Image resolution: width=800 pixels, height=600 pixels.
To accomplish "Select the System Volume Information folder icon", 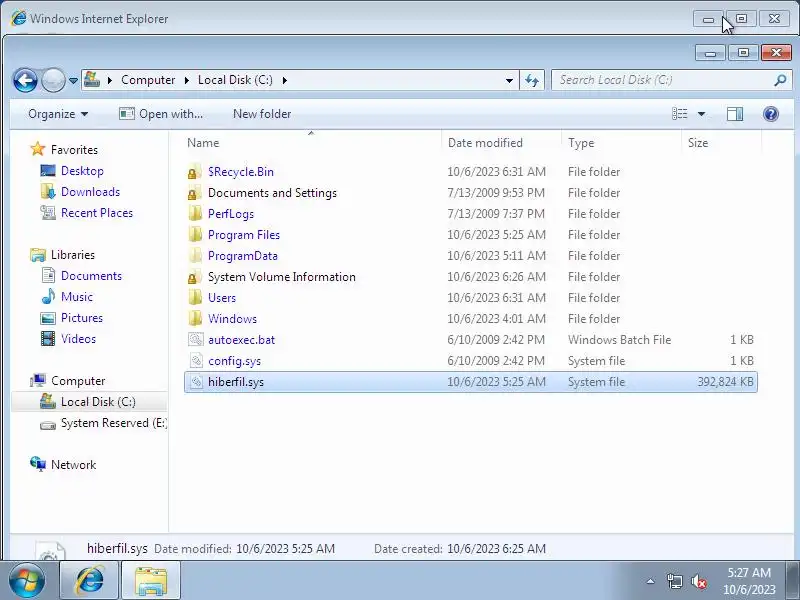I will coord(195,277).
